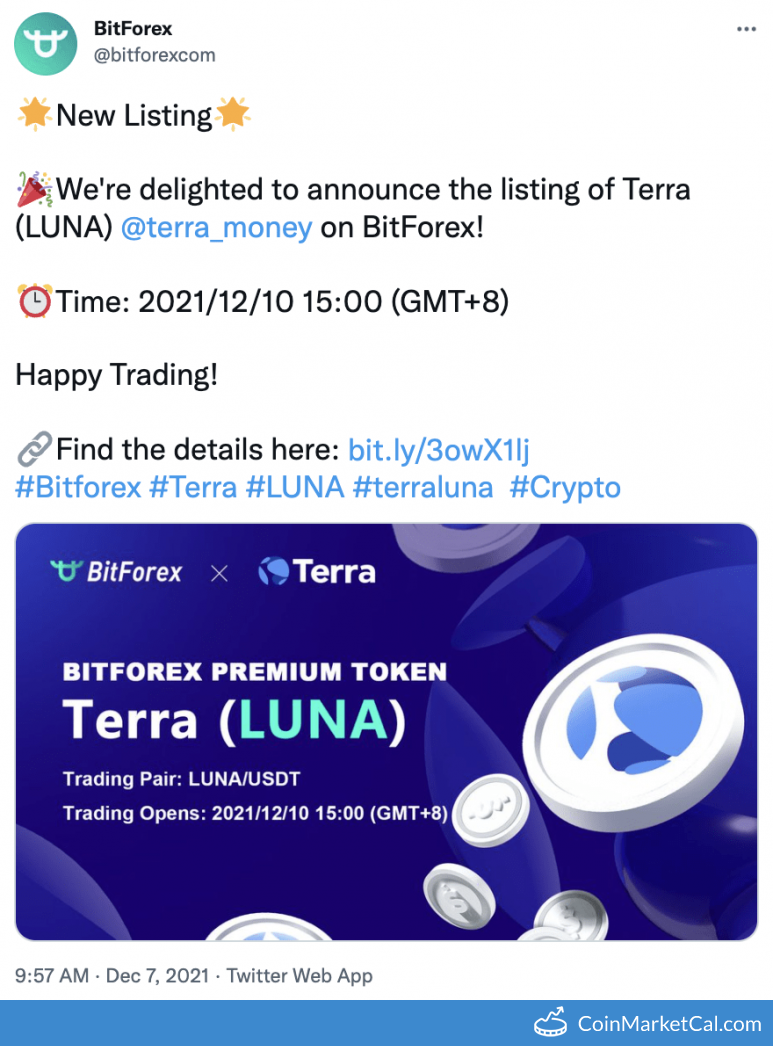
Task: Open the tweet options menu via three dots
Action: point(745,30)
